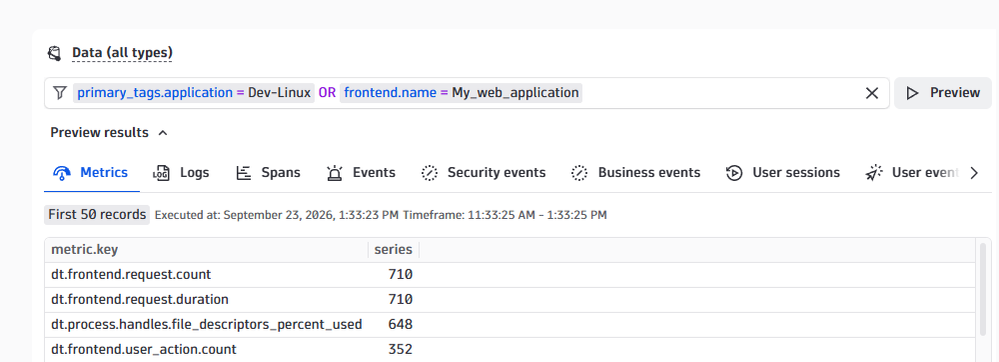Click the User events cursor icon
Image resolution: width=999 pixels, height=362 pixels.
pyautogui.click(x=873, y=173)
